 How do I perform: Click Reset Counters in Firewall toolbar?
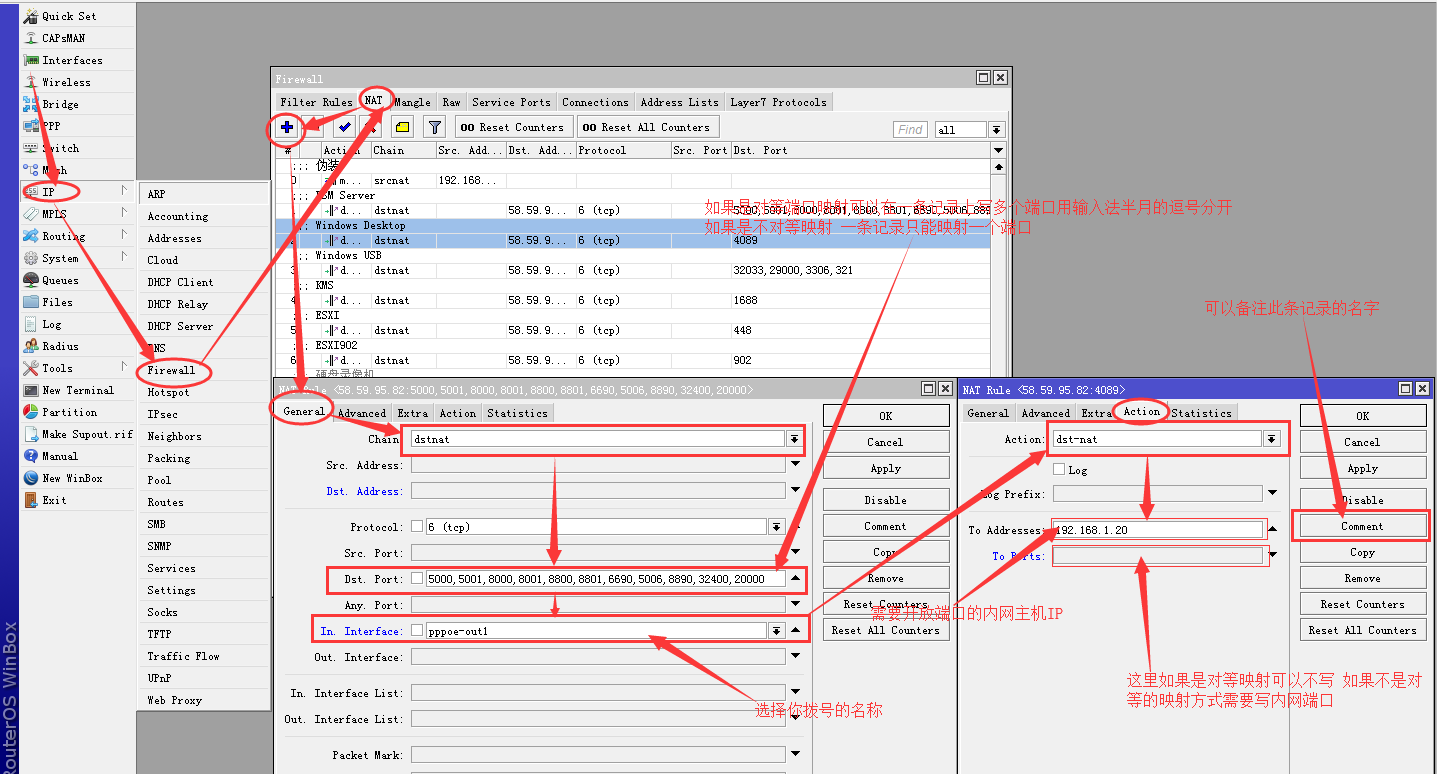[x=514, y=127]
